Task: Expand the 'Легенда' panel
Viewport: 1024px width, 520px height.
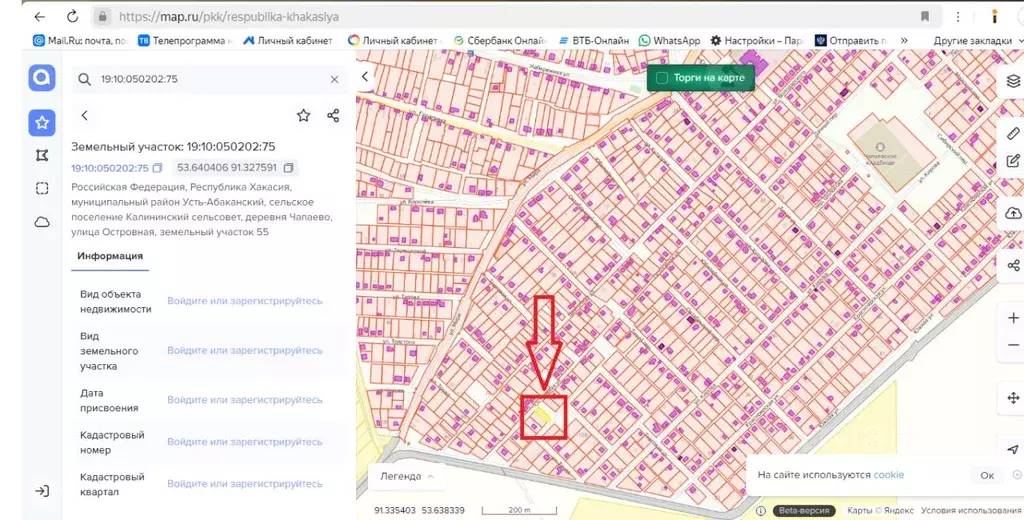Action: (405, 476)
